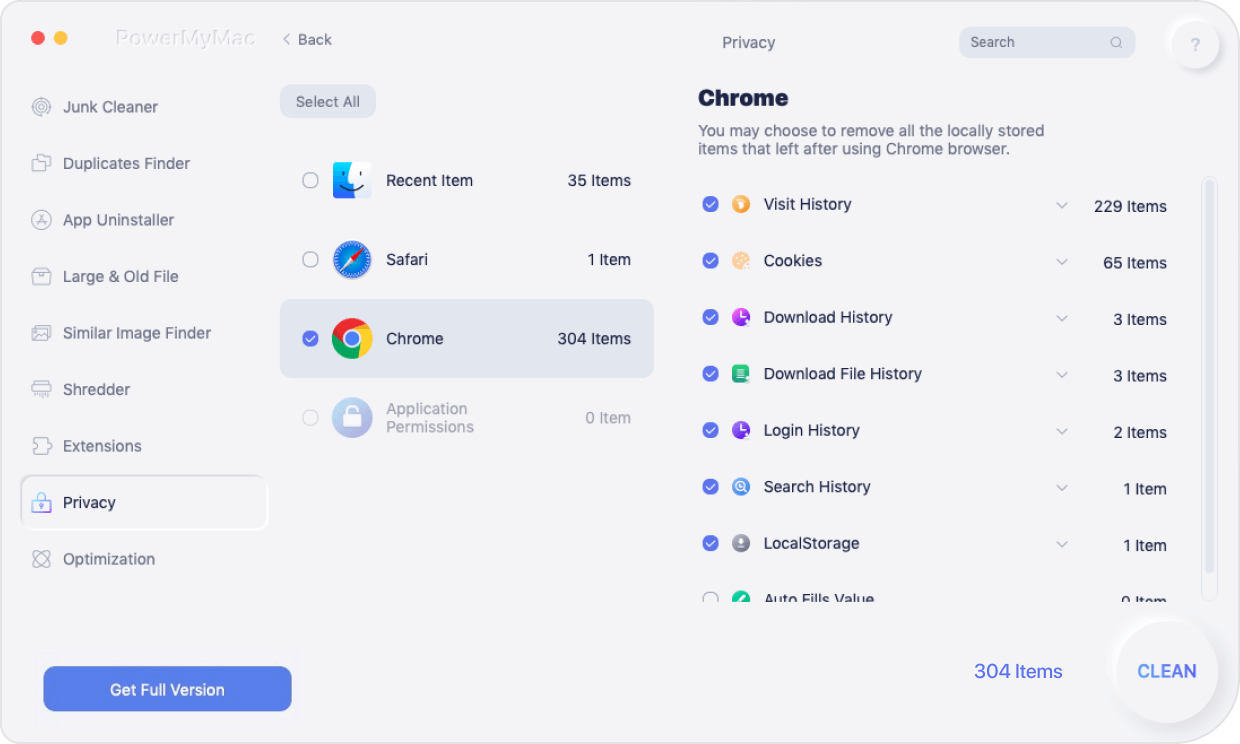Screen dimensions: 1240x744
Task: Click the question mark help icon
Action: pos(1195,44)
